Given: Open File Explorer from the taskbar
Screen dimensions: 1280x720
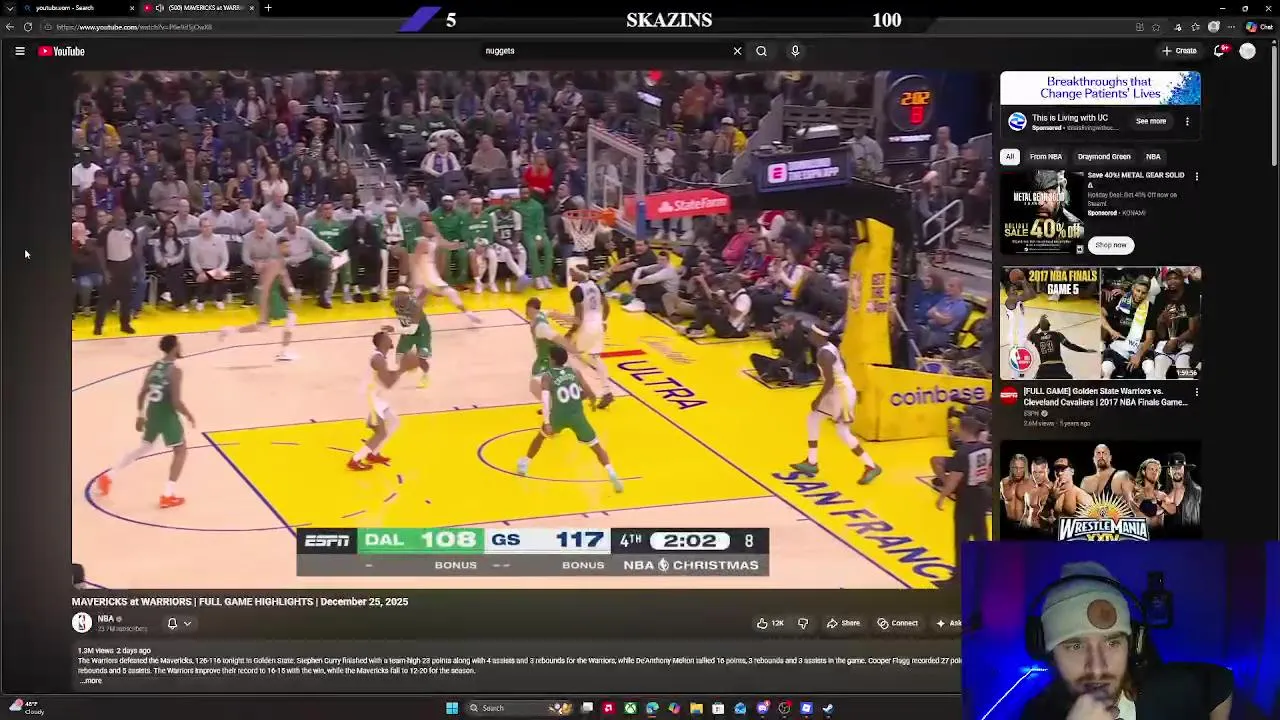Looking at the screenshot, I should [696, 708].
